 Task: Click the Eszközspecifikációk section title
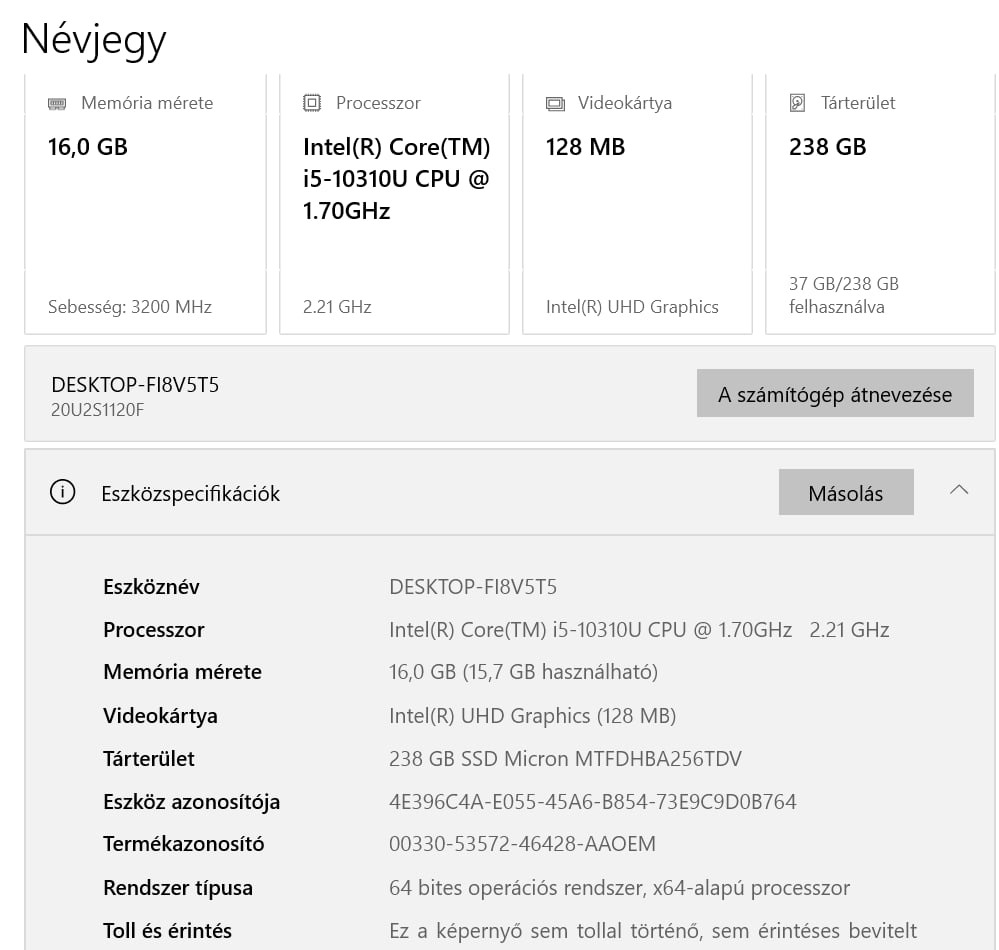coord(190,493)
